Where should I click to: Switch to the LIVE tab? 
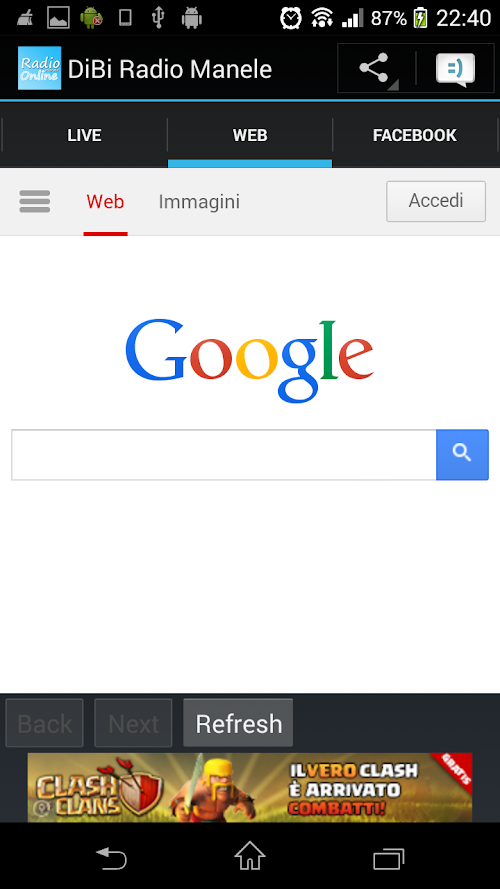[84, 136]
